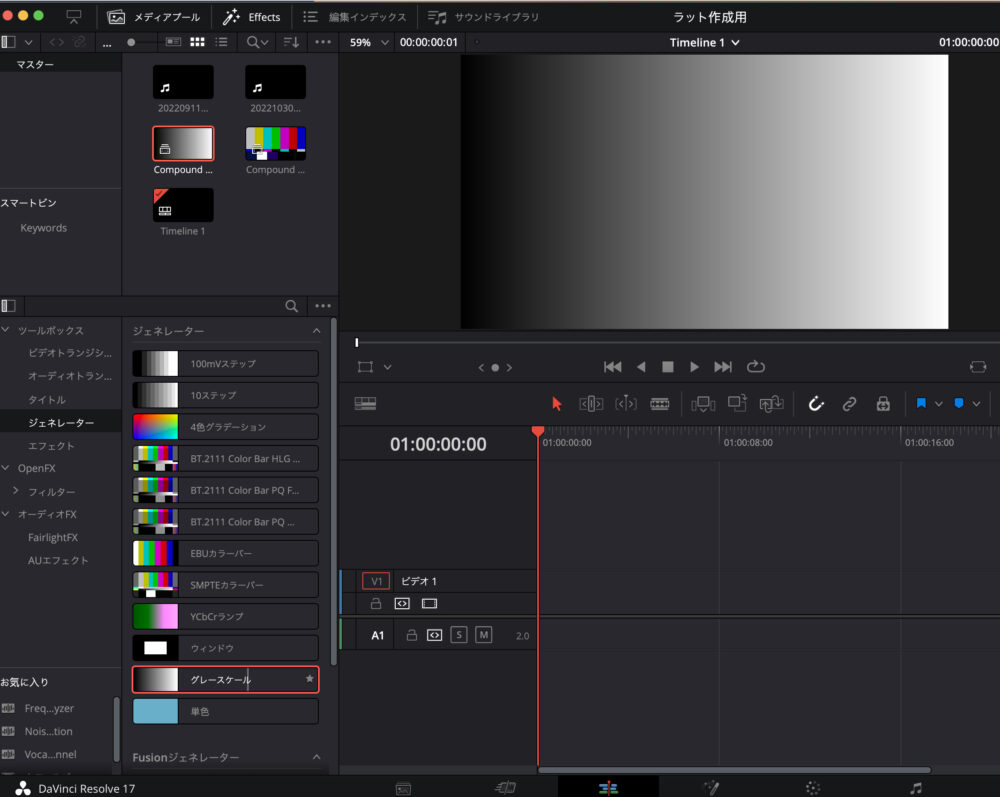
Task: Select the 4色グラデーション generator
Action: coord(225,427)
